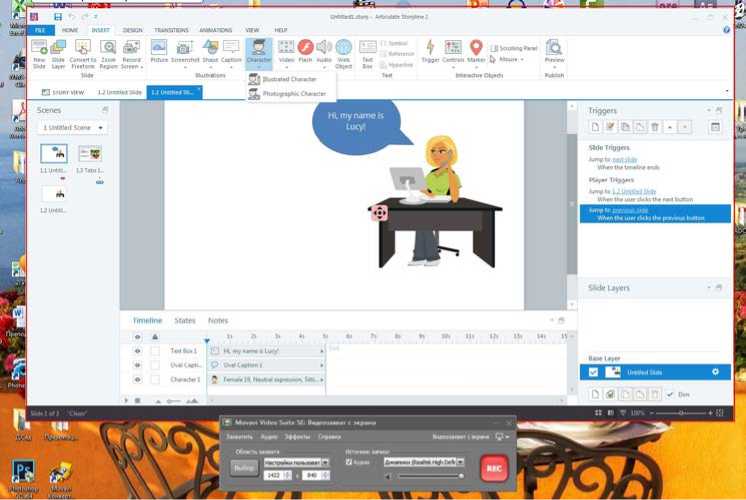
Task: Save the project with the floppy icon
Action: (x=58, y=17)
